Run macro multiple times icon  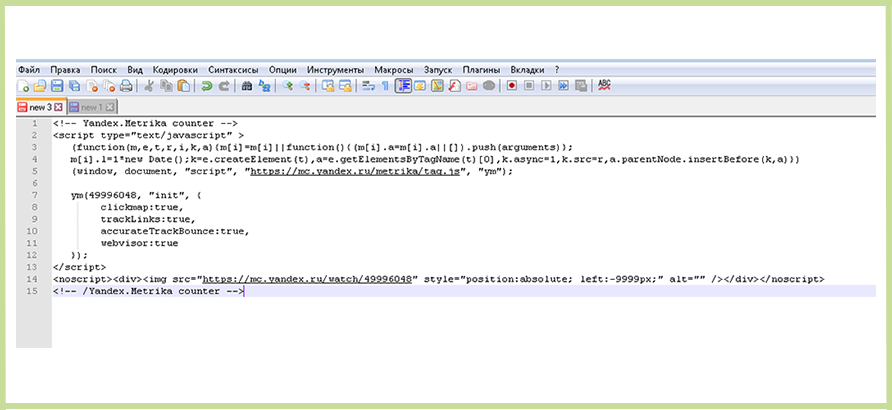(563, 86)
